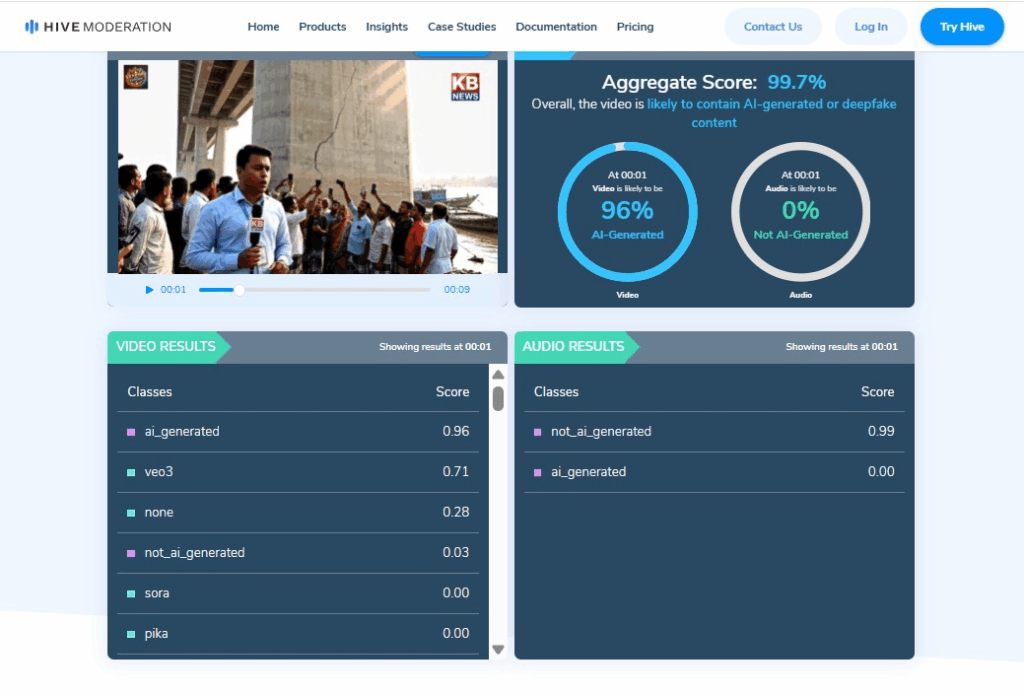This screenshot has height=695, width=1024.
Task: Click the video results scrollbar thumb
Action: click(x=498, y=398)
